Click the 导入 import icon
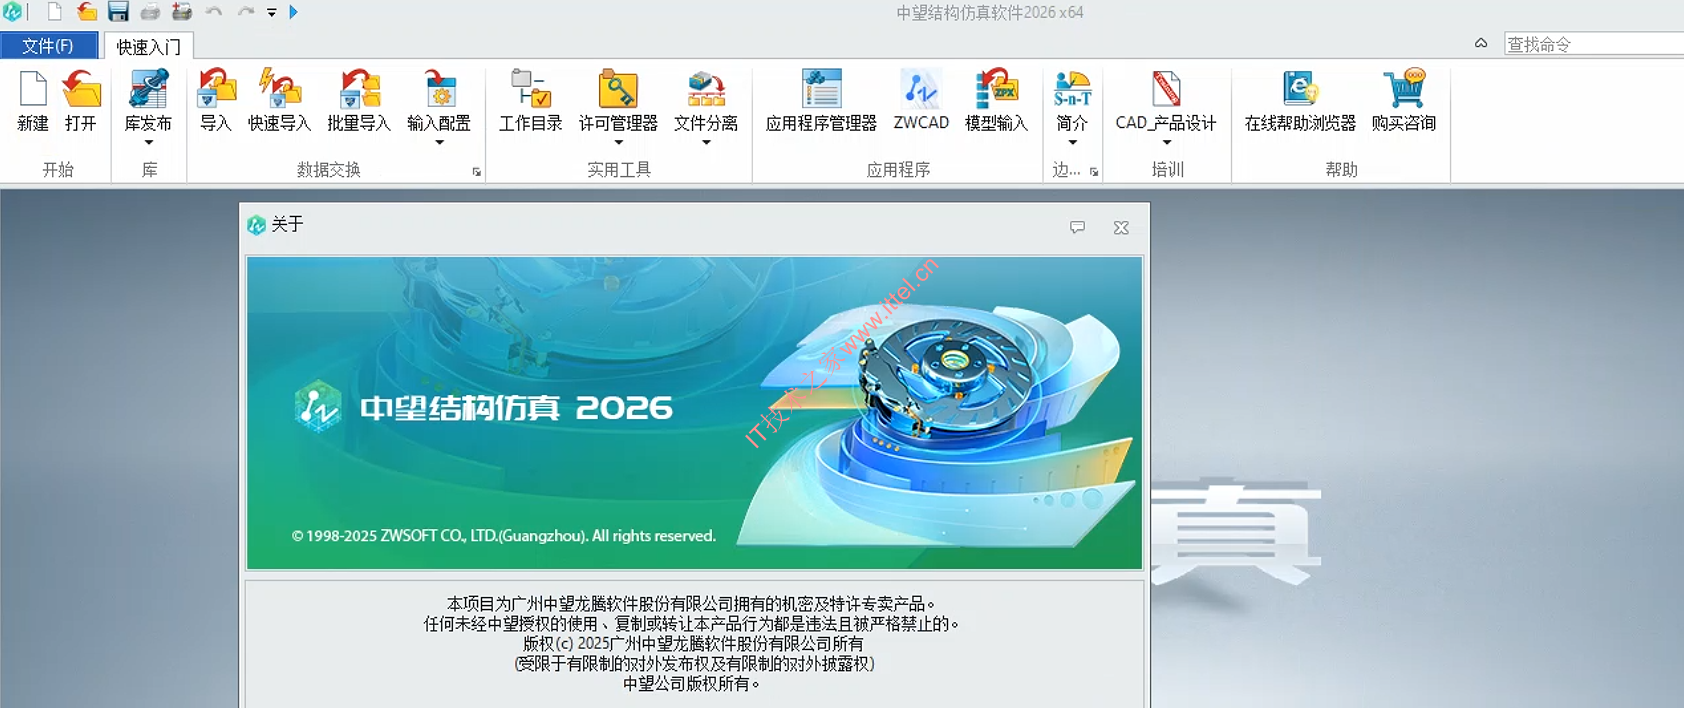The image size is (1684, 708). point(215,90)
